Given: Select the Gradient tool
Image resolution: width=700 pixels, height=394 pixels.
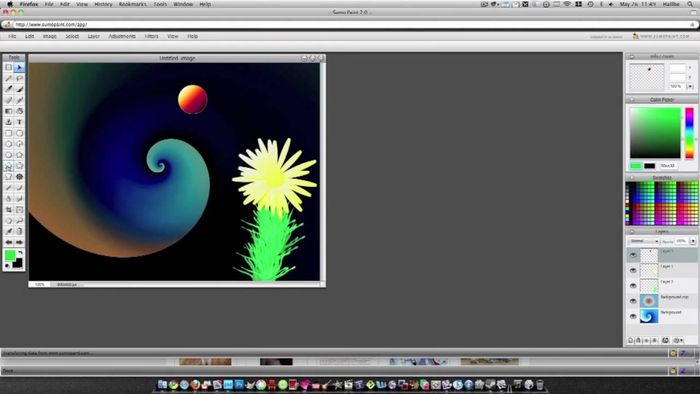Looking at the screenshot, I should [8, 111].
